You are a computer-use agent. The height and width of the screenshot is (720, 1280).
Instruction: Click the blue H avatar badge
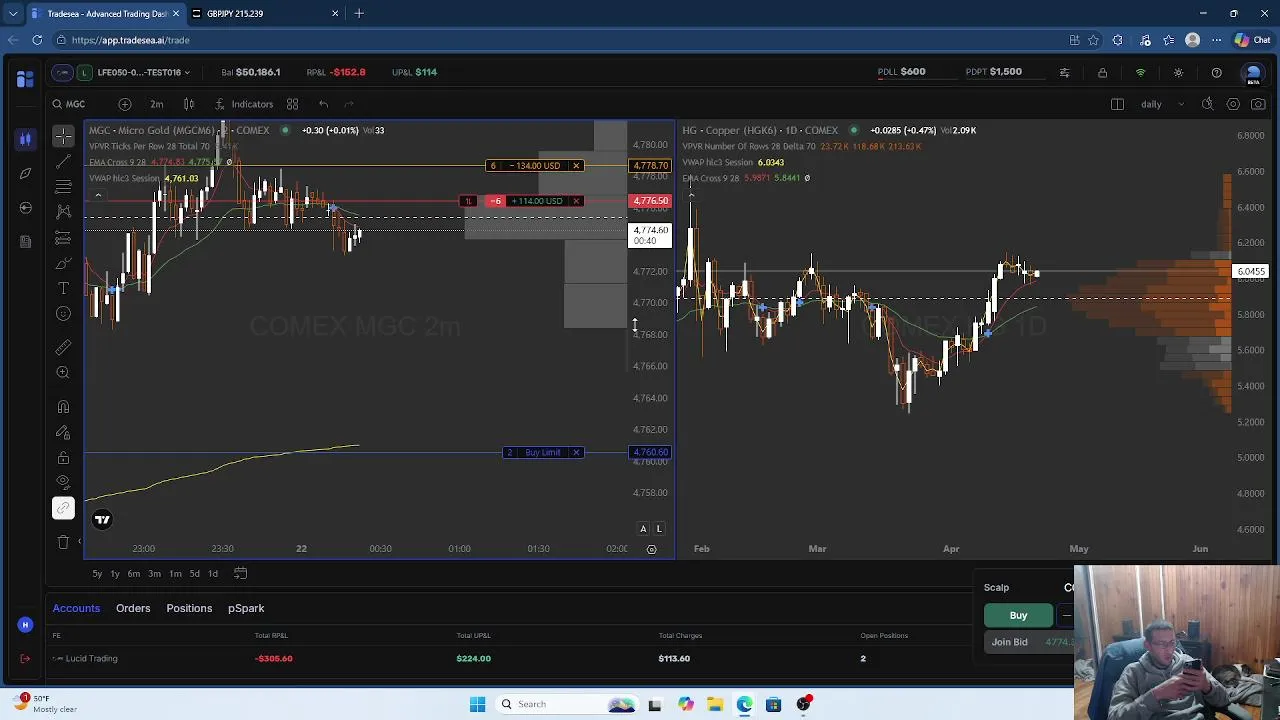[25, 625]
